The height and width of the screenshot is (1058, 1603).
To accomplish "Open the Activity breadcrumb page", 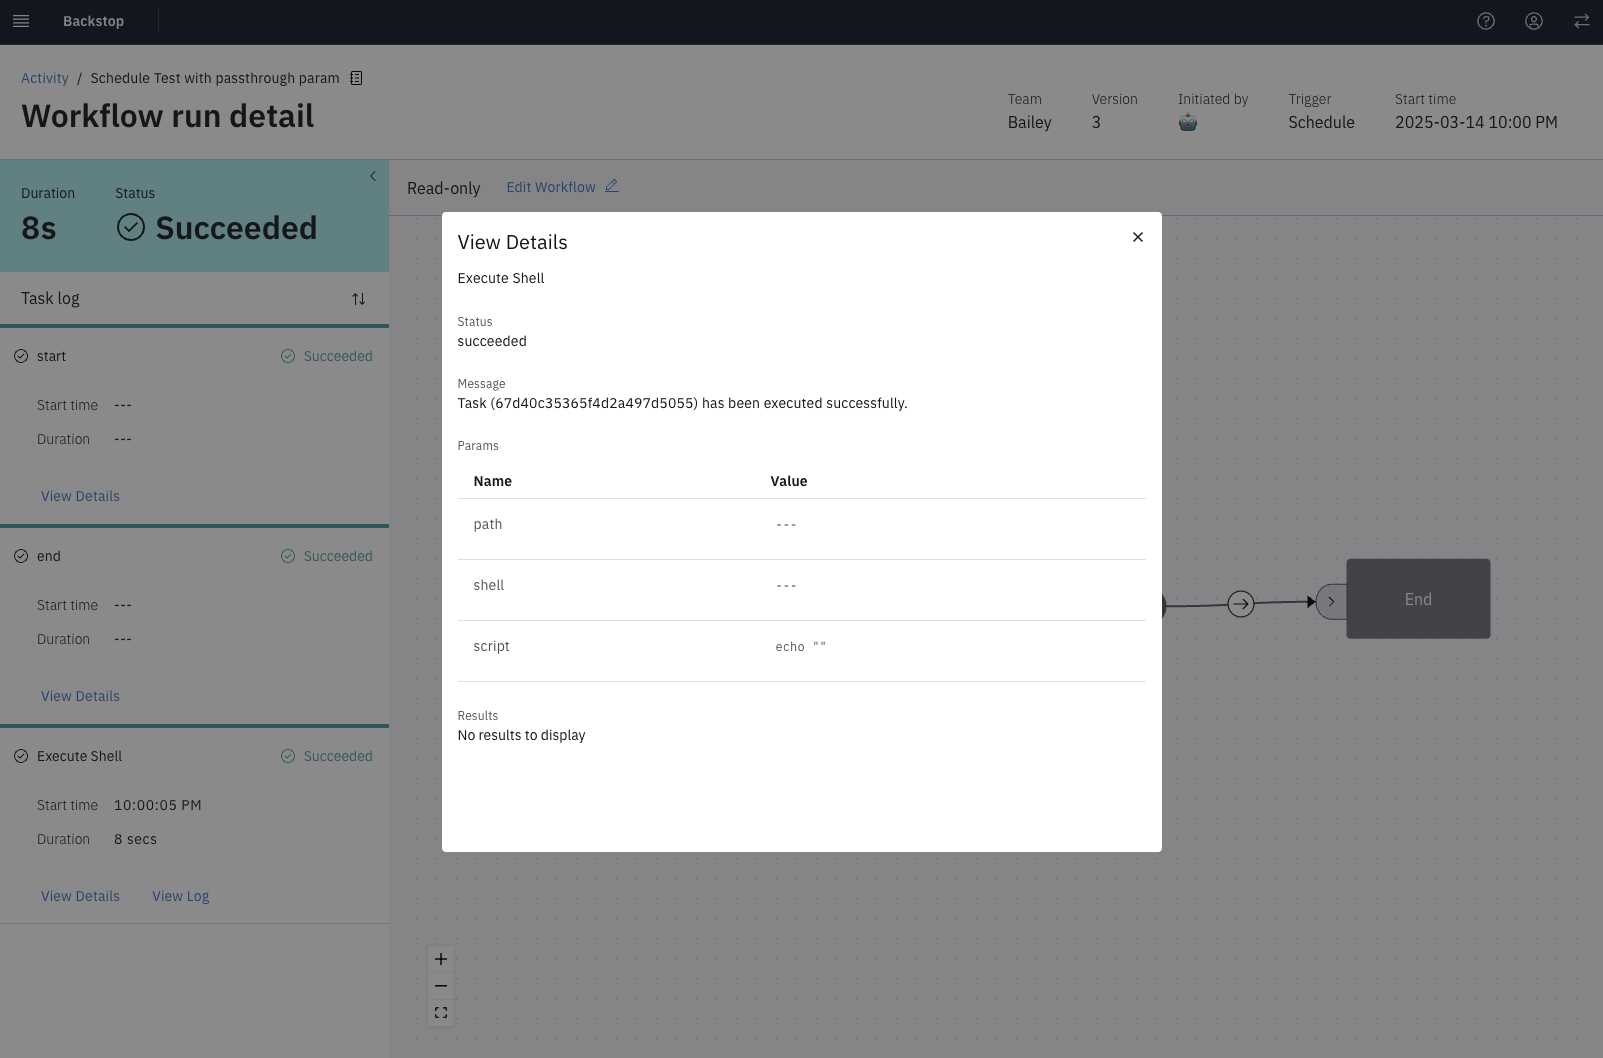I will 44,77.
